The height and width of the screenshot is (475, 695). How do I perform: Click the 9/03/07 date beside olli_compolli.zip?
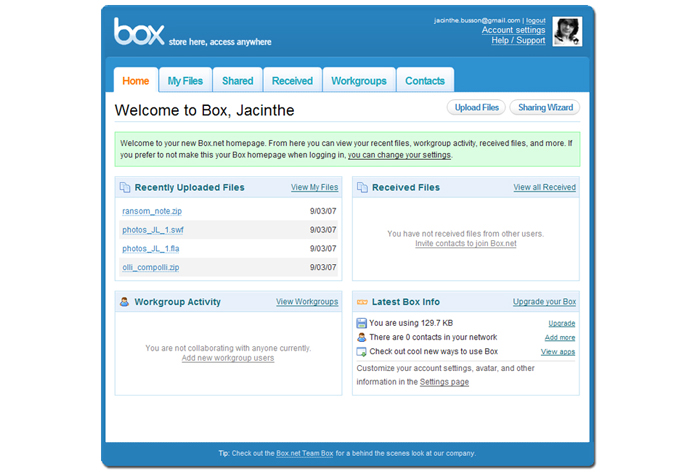tap(323, 267)
